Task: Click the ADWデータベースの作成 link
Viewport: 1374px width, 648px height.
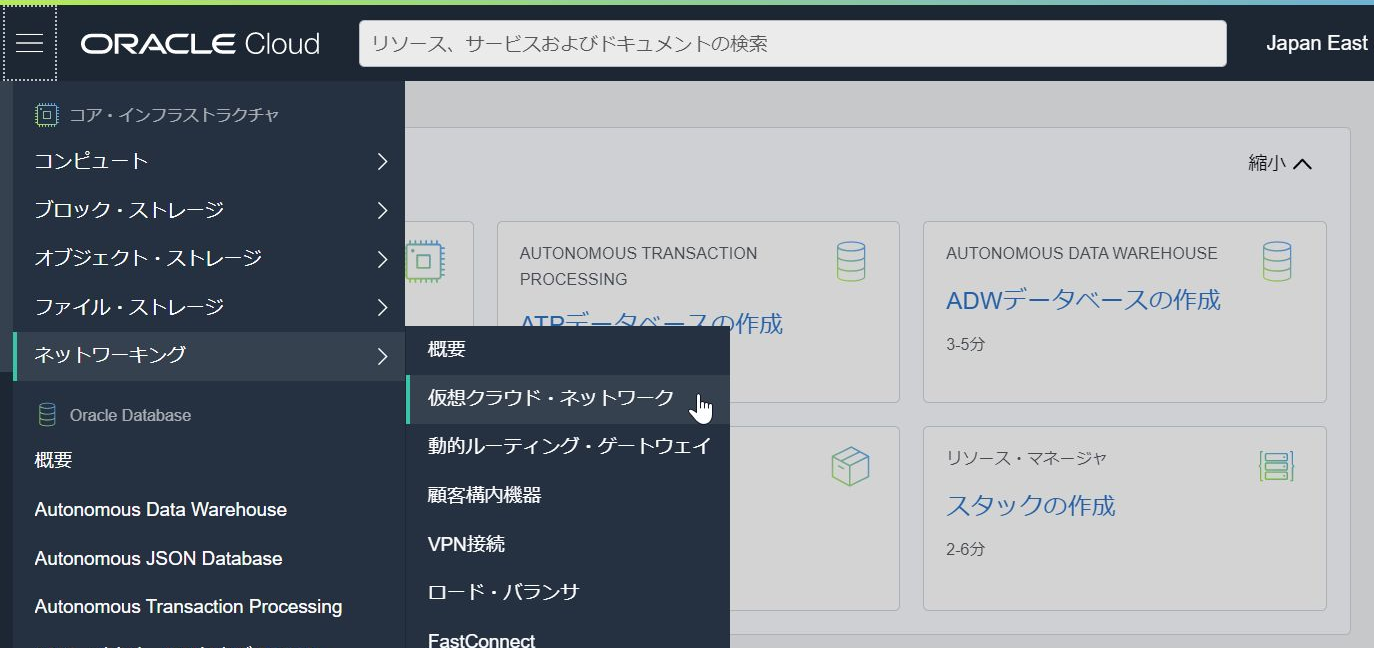Action: tap(1083, 300)
